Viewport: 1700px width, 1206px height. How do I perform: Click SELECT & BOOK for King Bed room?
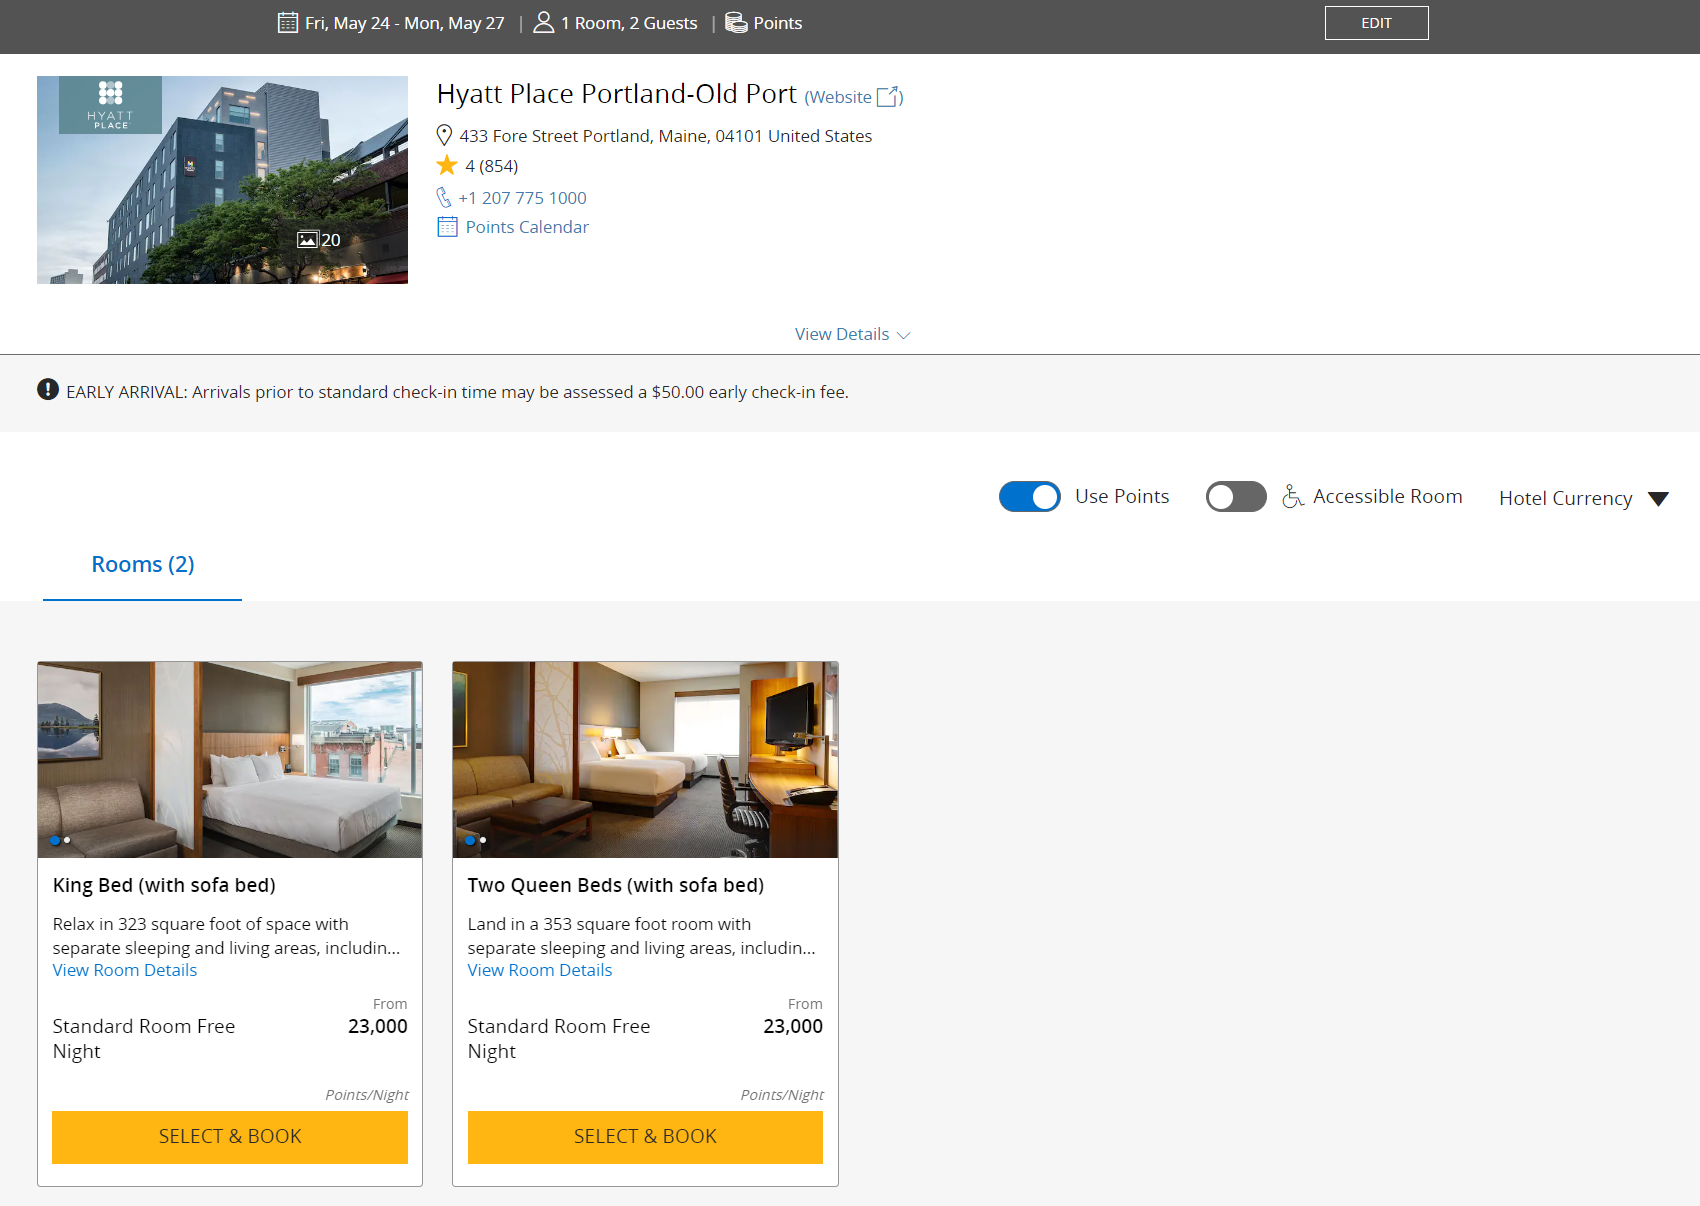coord(229,1136)
